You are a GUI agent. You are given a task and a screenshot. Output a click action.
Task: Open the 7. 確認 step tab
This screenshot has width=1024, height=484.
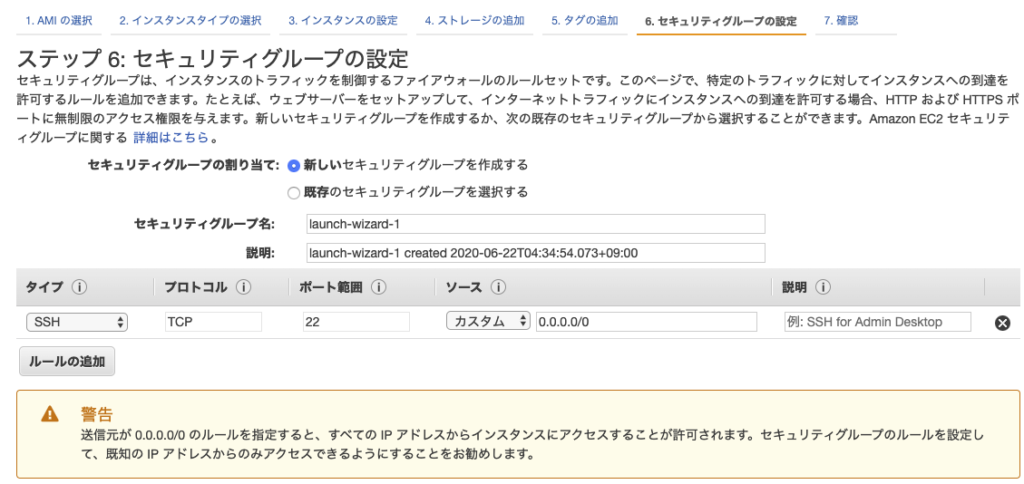(x=840, y=20)
